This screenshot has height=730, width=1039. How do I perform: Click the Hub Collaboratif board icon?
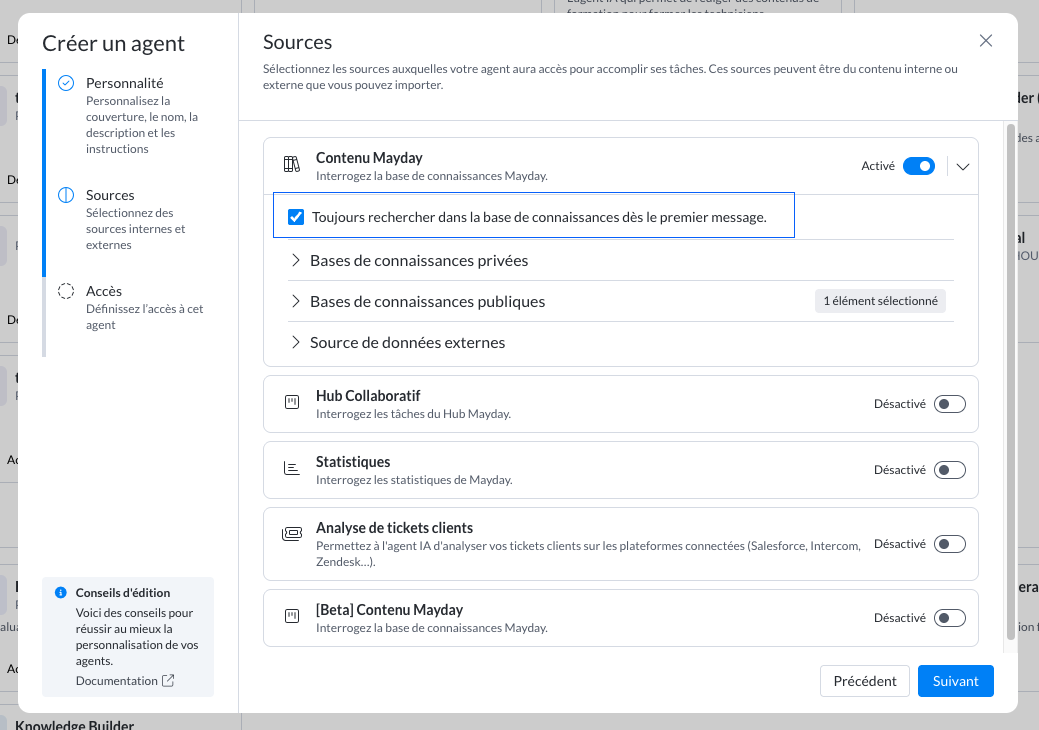[x=291, y=403]
